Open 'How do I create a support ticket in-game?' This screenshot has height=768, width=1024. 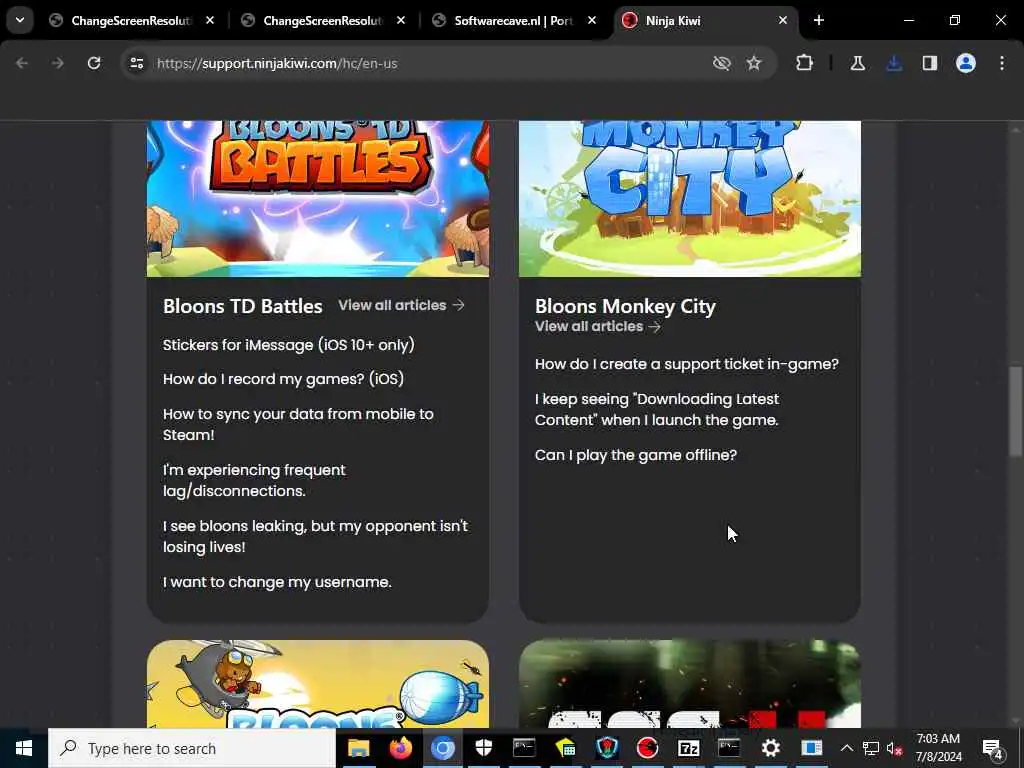[x=687, y=364]
